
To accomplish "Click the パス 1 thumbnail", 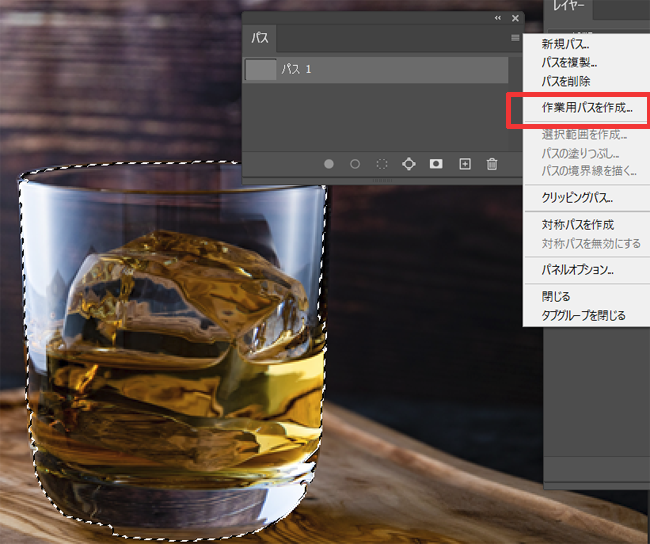I will tap(260, 70).
